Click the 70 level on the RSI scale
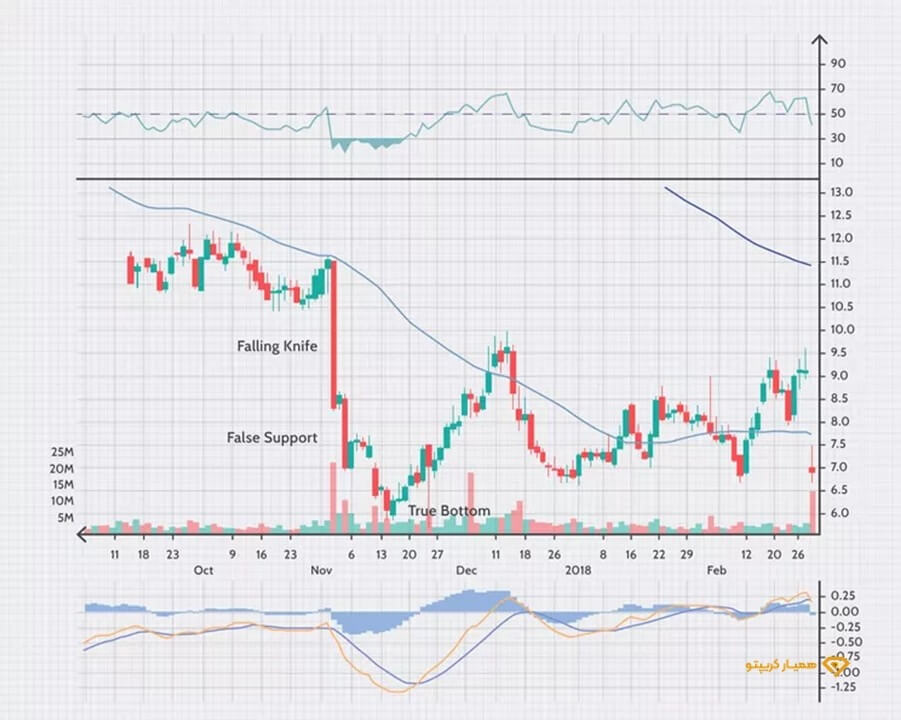 838,89
